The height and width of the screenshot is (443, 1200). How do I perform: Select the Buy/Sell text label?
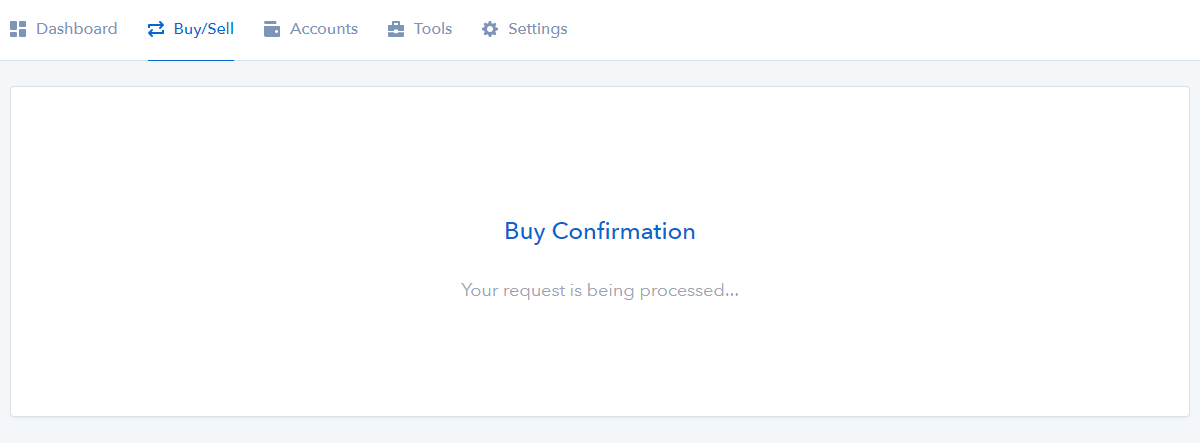[x=204, y=29]
